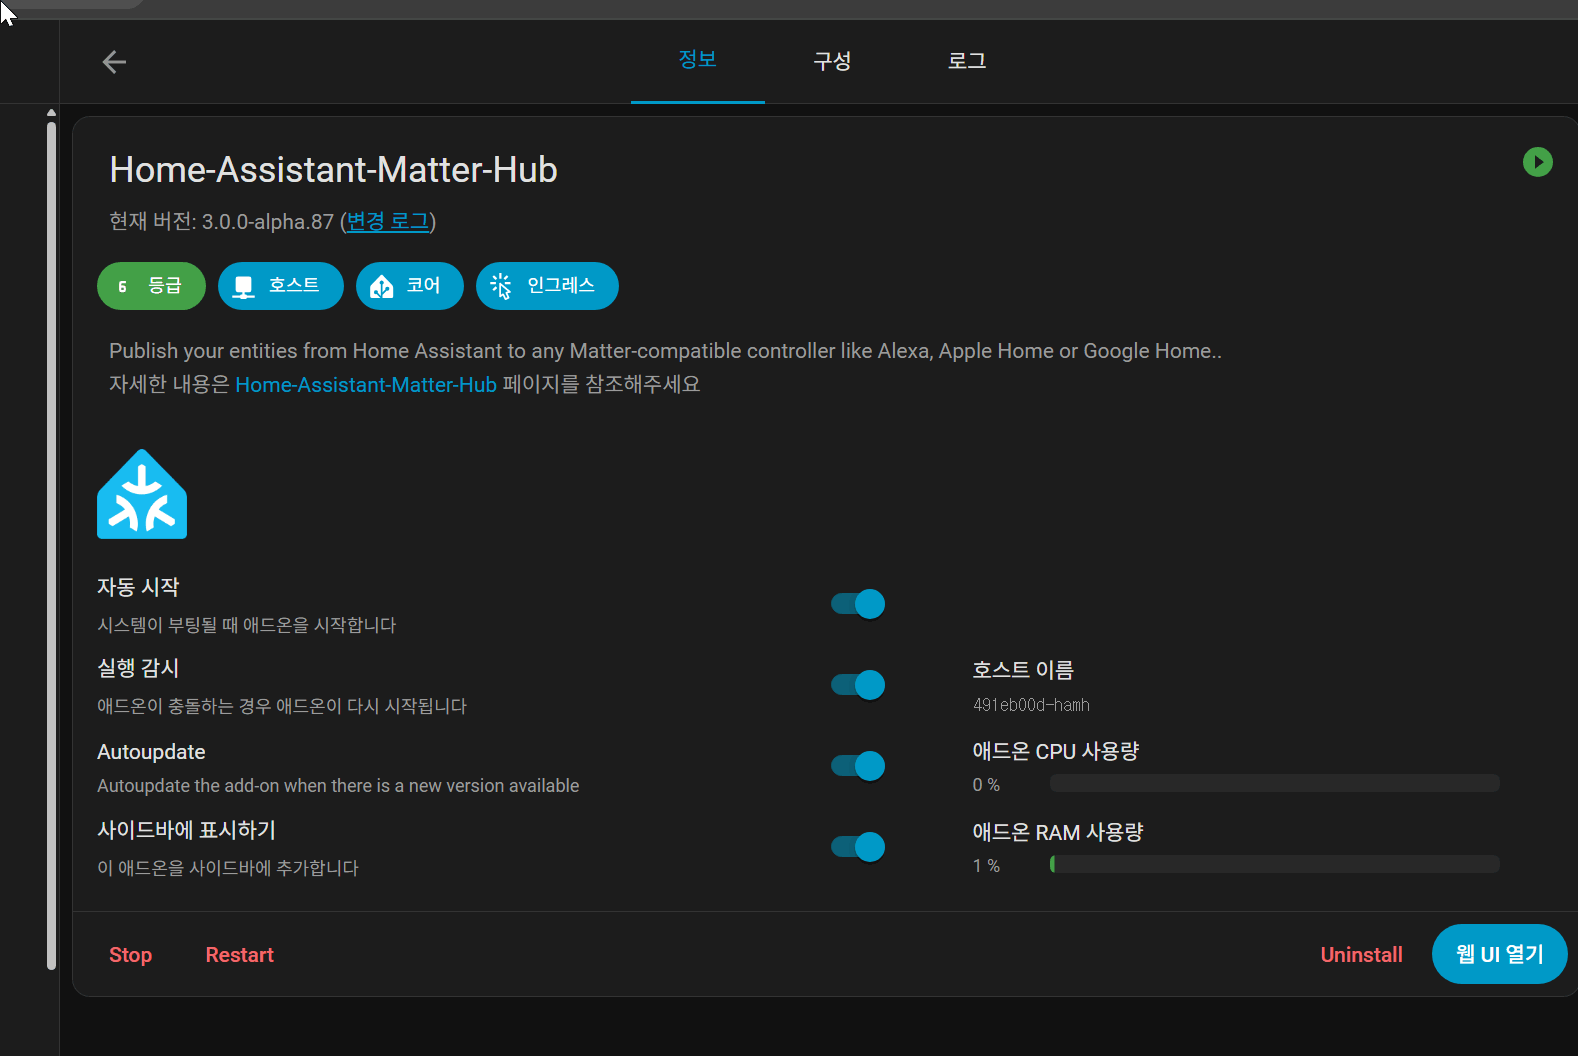The image size is (1578, 1056).
Task: Open the Home-Assistant-Matter-Hub page link
Action: point(366,384)
